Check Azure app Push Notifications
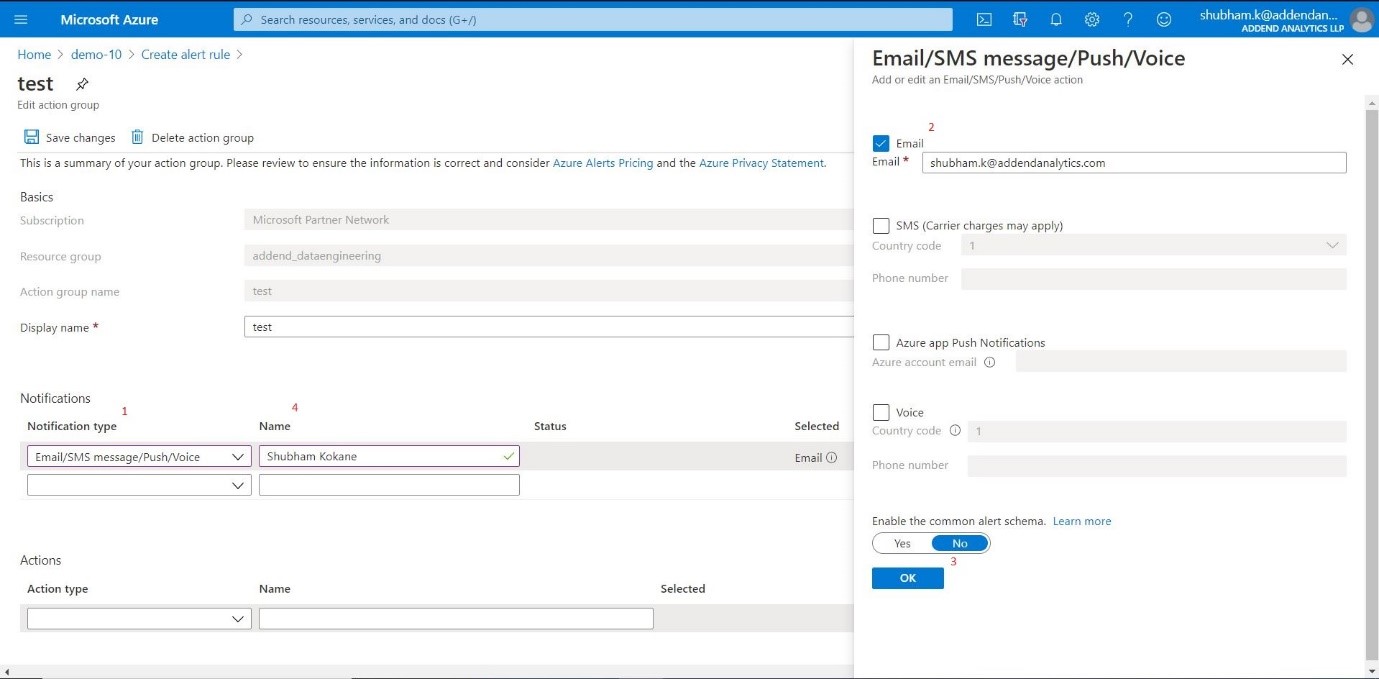1379x679 pixels. (881, 342)
